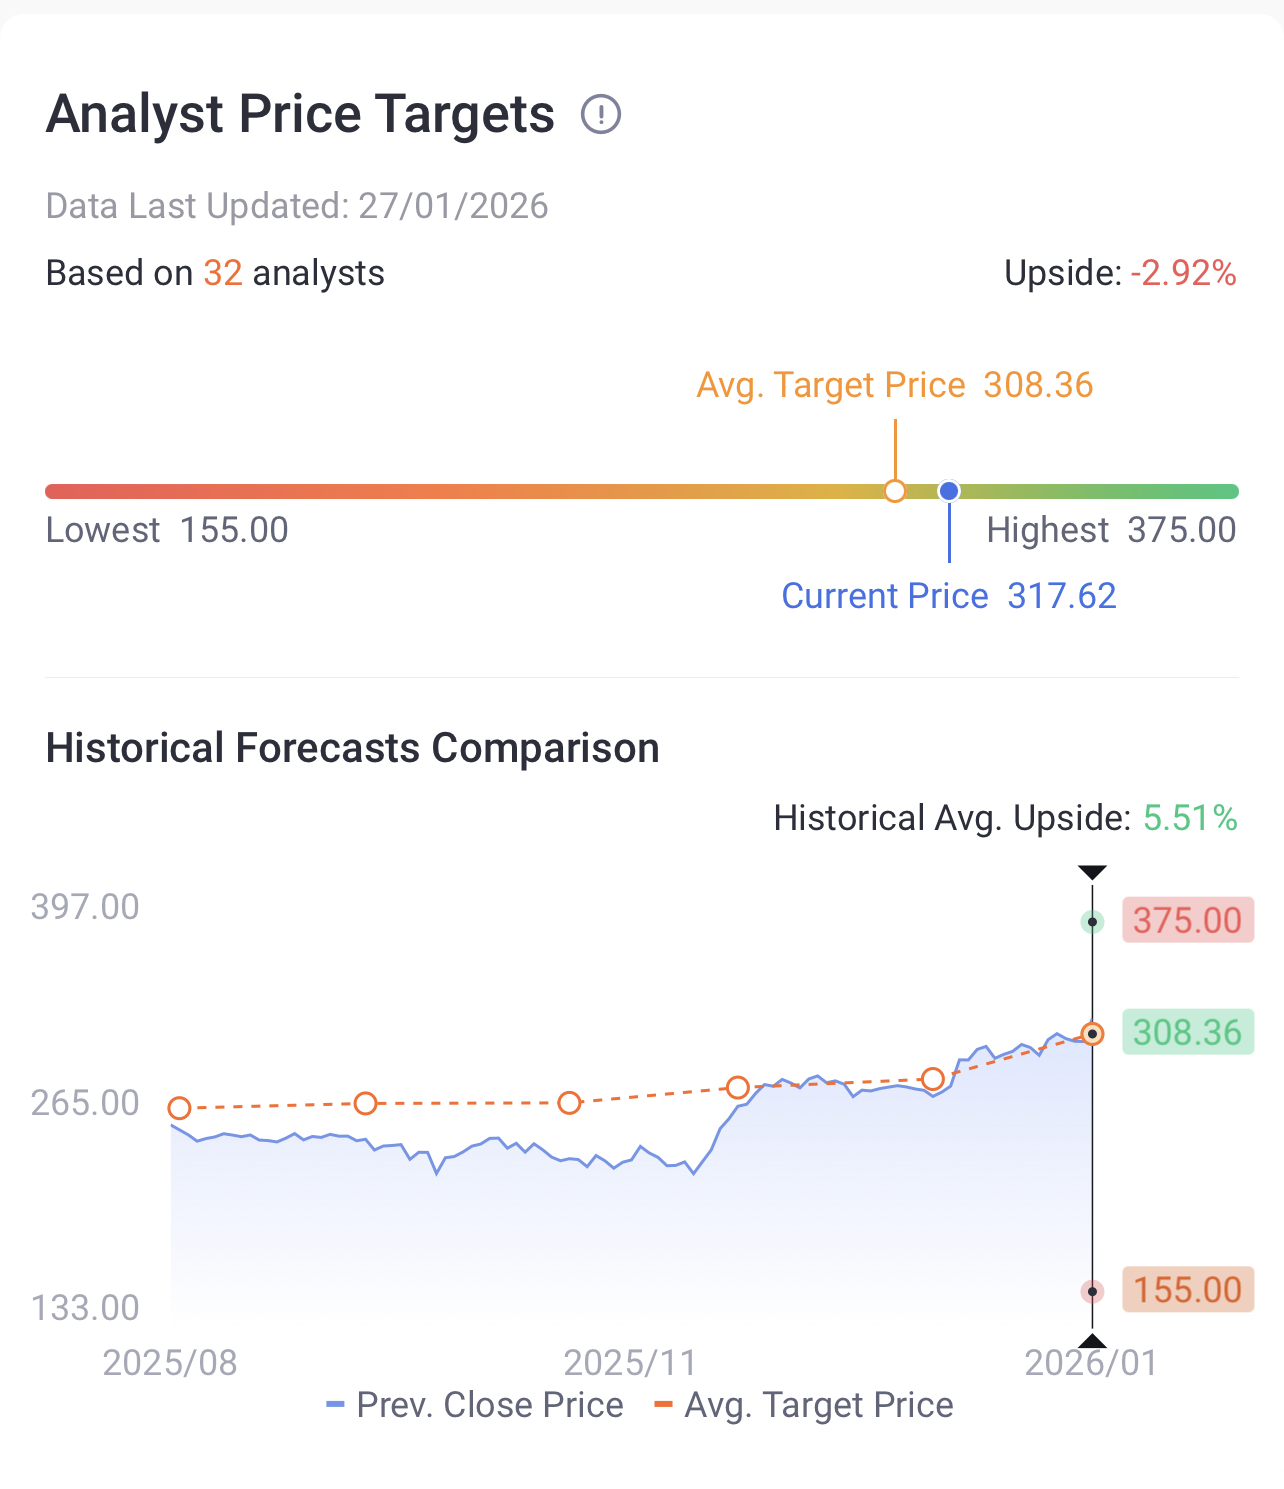Click the top black triangle cursor handle
This screenshot has width=1284, height=1489.
coord(1093,873)
